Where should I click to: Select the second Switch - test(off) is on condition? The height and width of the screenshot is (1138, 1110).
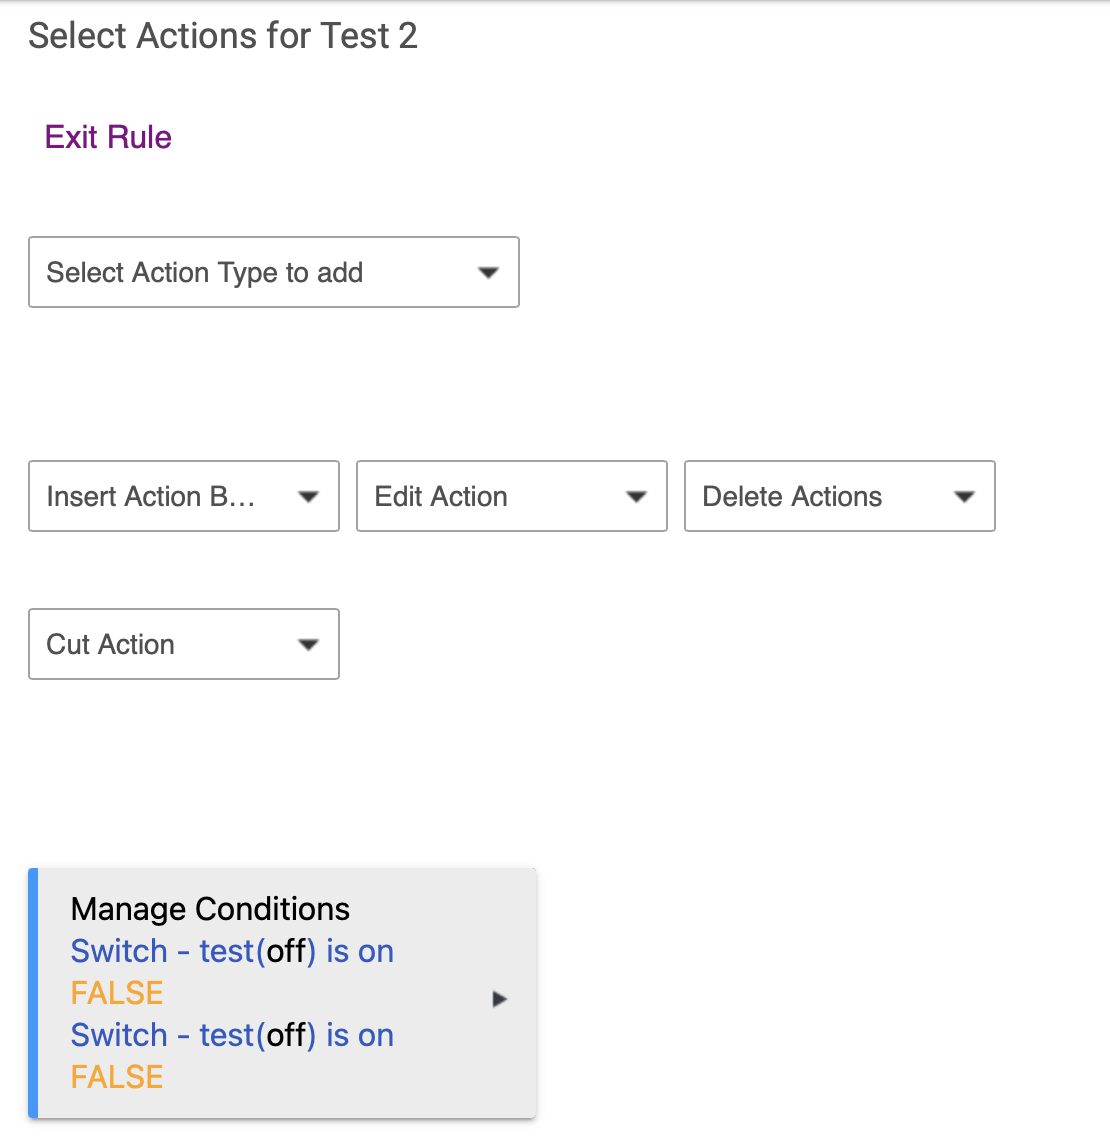pyautogui.click(x=232, y=1036)
